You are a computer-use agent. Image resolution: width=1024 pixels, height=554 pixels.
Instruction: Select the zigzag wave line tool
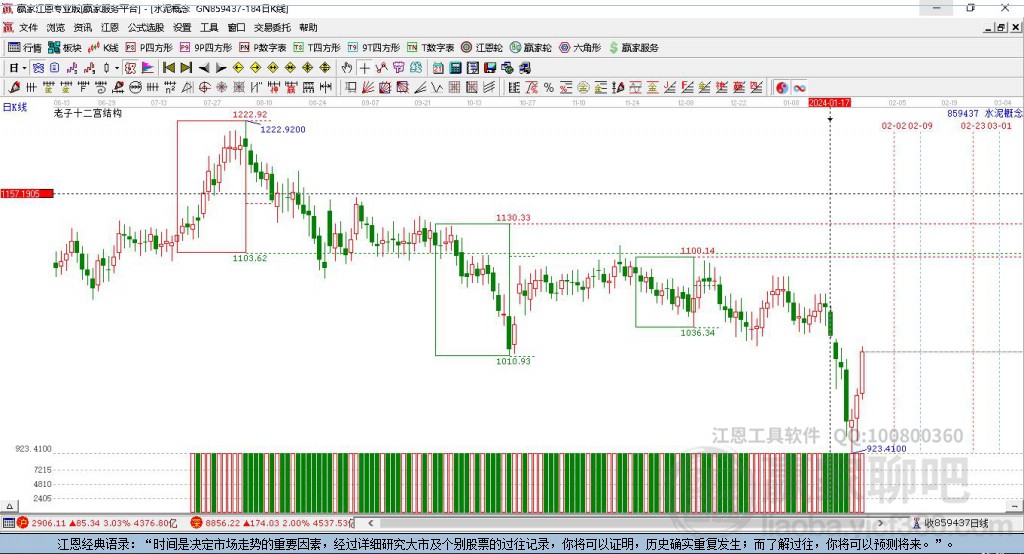point(436,88)
